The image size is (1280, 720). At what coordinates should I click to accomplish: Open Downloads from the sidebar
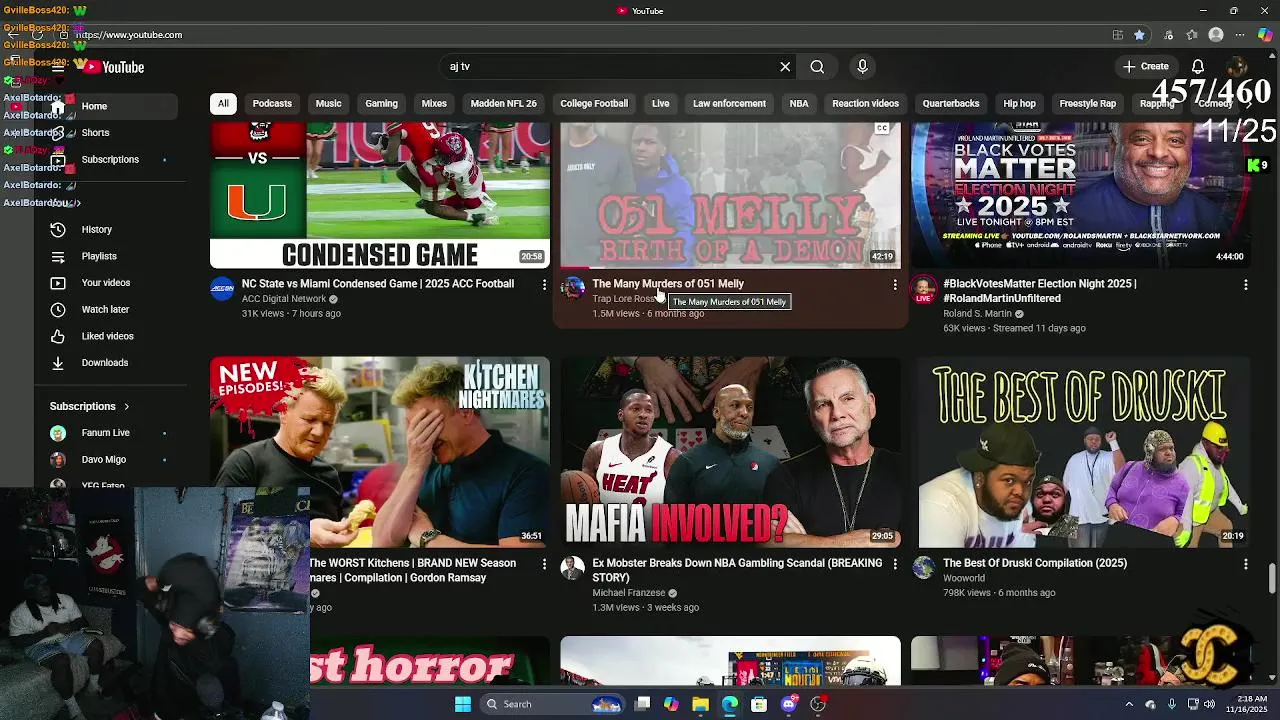[105, 363]
